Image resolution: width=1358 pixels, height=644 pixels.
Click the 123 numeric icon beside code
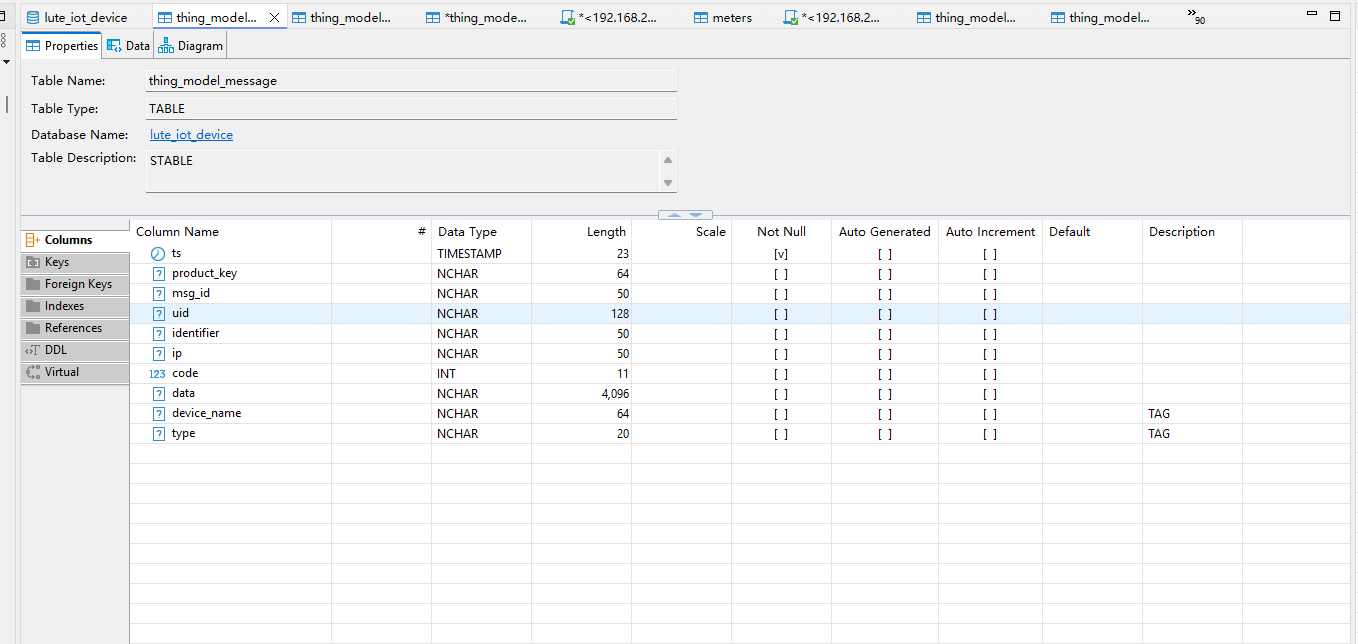pos(158,374)
